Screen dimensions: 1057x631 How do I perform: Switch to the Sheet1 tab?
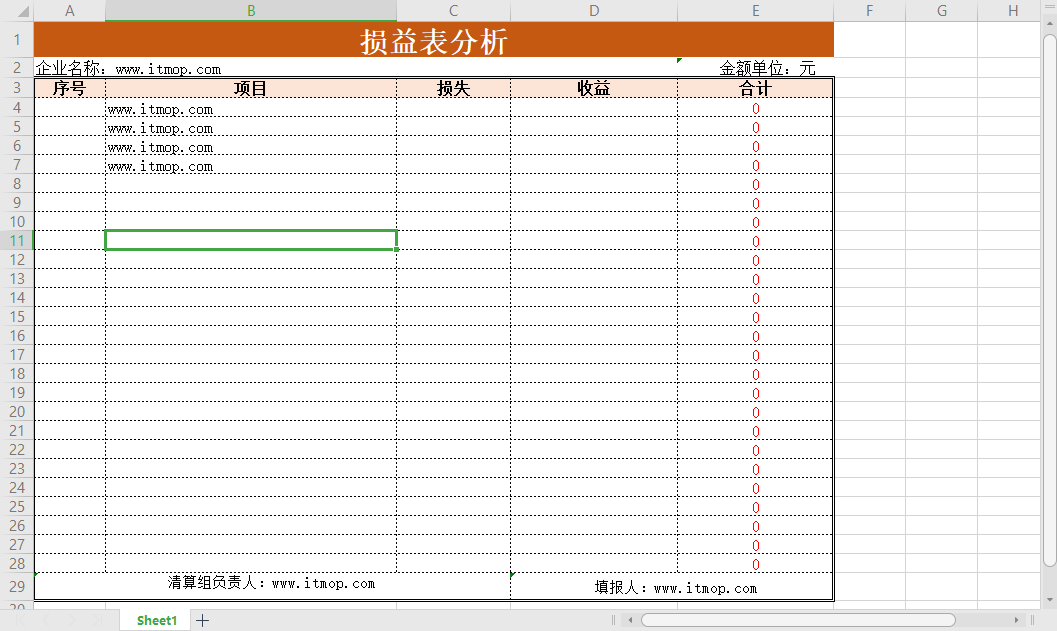tap(156, 620)
